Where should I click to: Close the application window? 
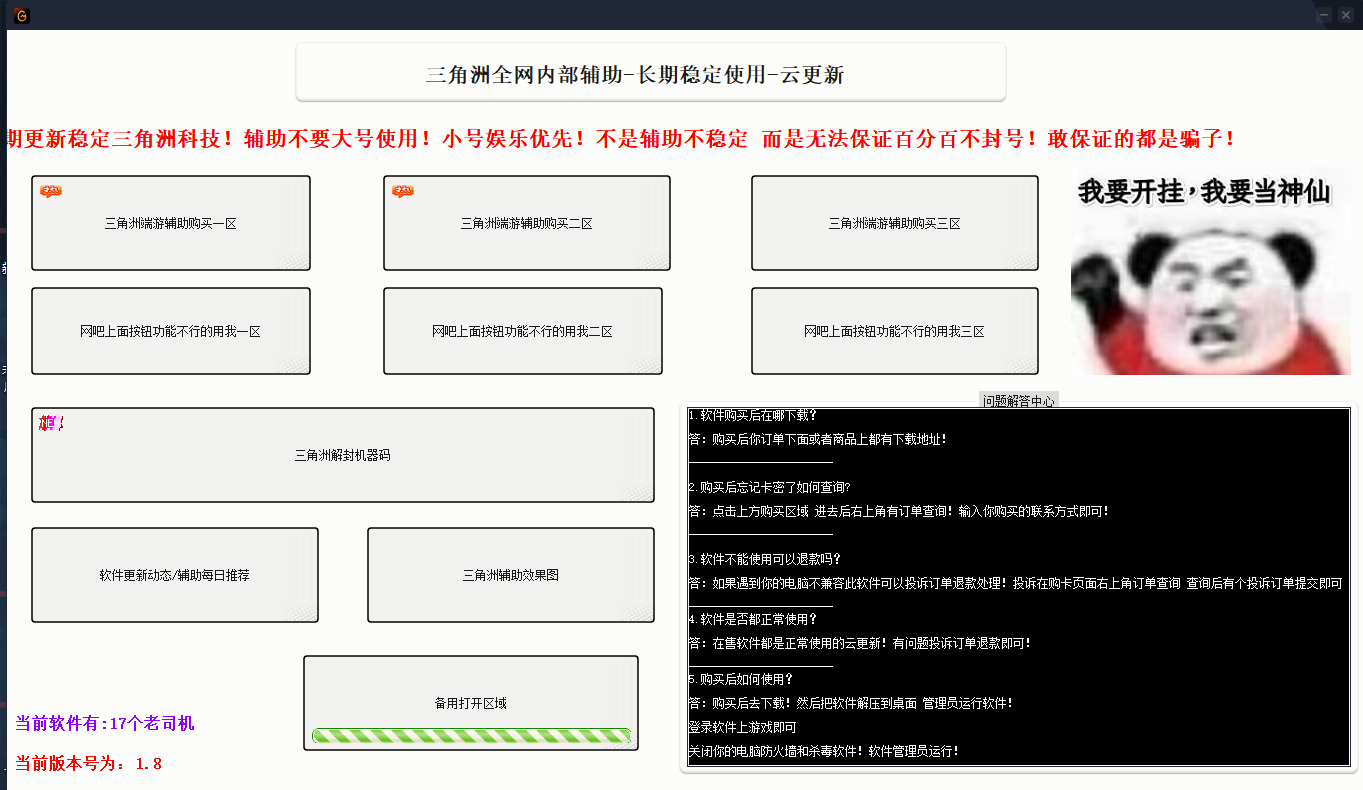[x=1346, y=15]
